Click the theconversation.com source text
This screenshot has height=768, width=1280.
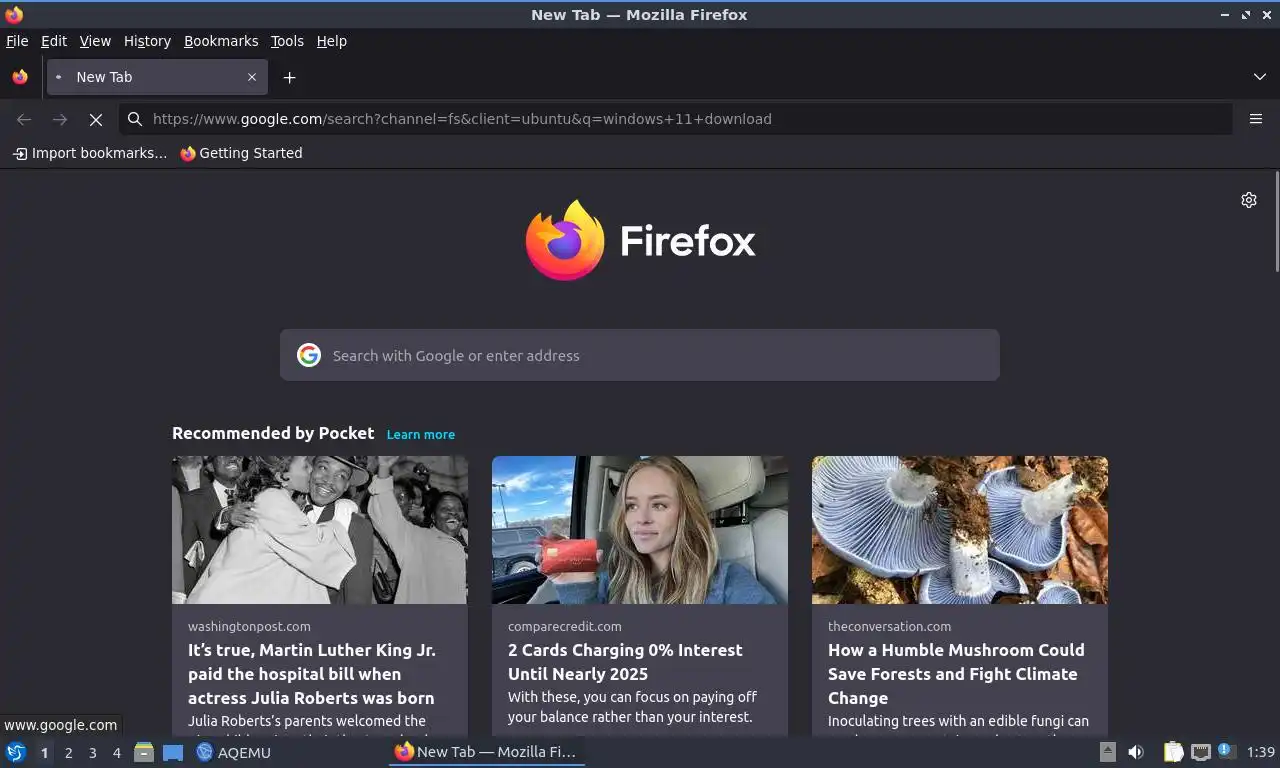889,626
